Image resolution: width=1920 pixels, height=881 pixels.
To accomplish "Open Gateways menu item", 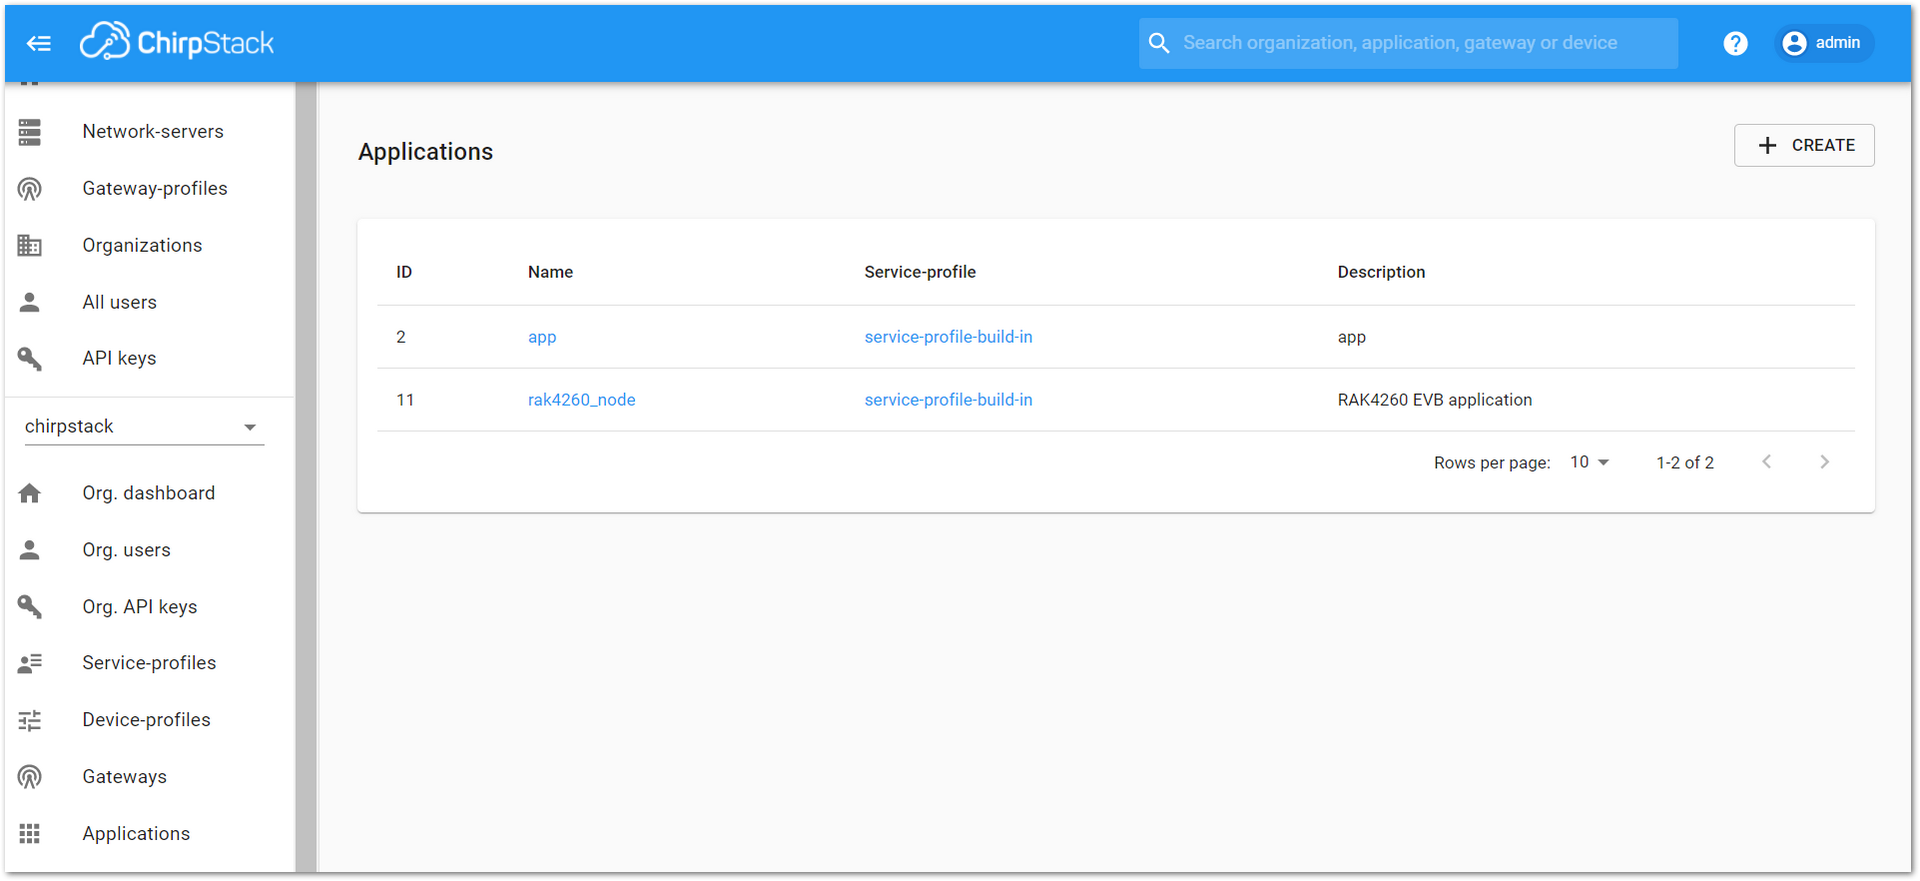I will pos(150,777).
